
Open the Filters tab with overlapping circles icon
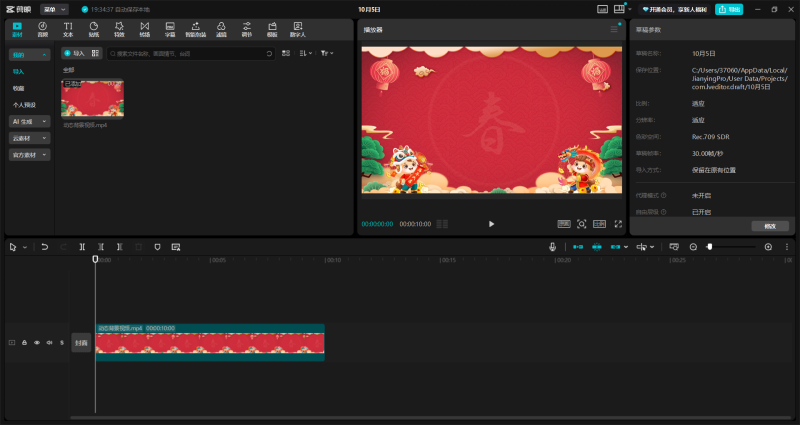click(221, 30)
